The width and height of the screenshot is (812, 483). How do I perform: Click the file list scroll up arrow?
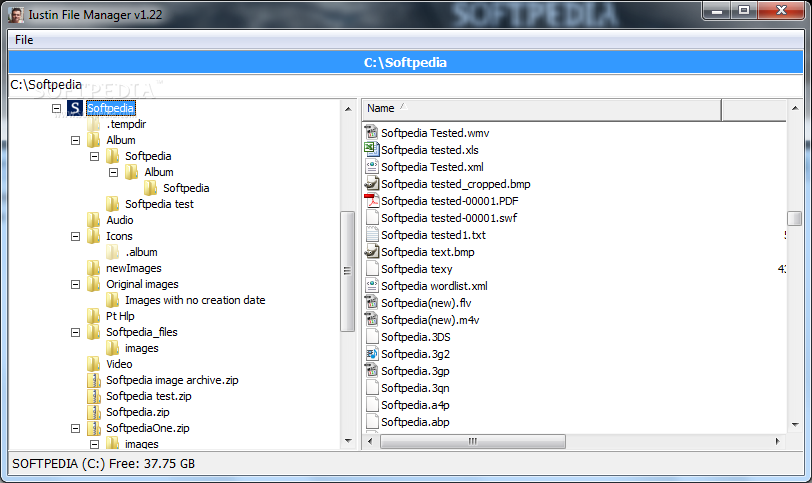795,108
